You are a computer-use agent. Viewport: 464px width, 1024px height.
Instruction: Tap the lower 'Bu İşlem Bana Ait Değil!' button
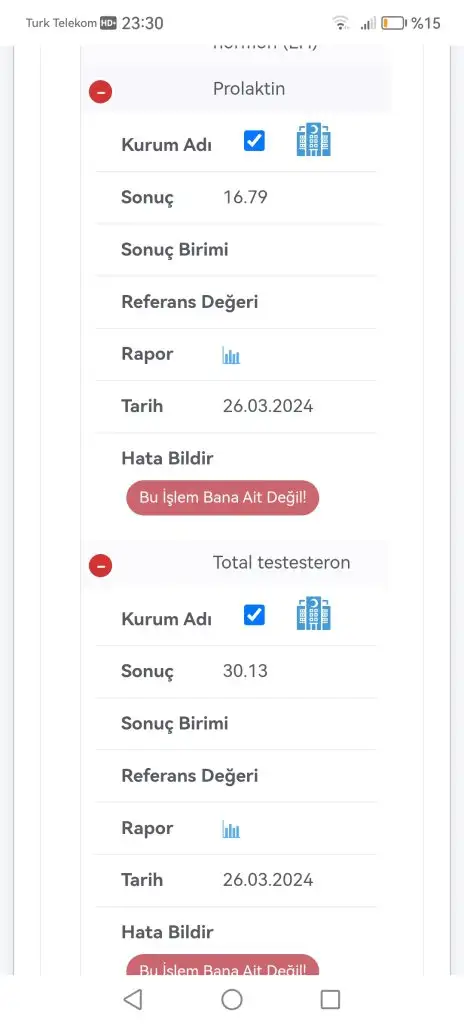point(223,965)
